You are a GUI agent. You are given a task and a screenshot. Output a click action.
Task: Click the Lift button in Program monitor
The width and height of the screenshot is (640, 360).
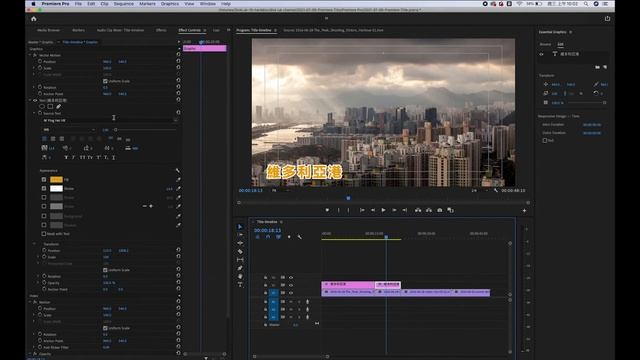(x=418, y=210)
